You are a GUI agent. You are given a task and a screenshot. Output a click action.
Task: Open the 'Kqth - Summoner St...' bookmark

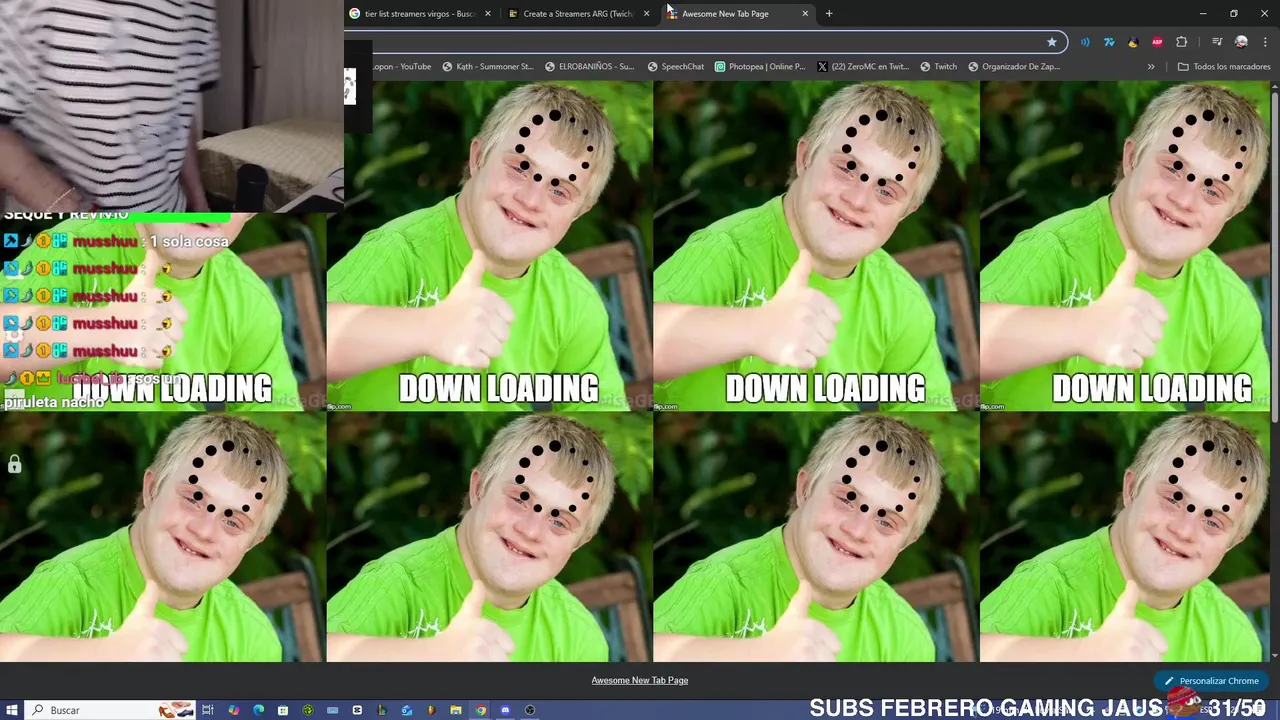pyautogui.click(x=488, y=67)
